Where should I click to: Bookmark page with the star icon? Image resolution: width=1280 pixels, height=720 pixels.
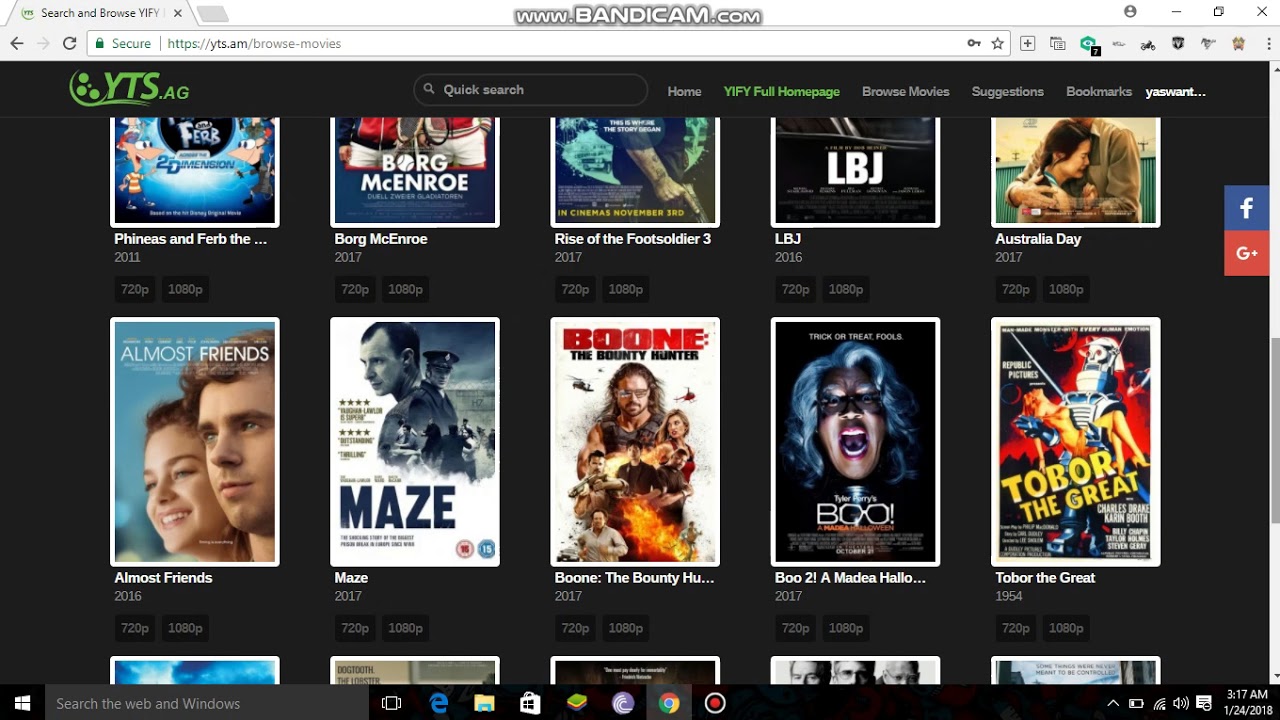coord(997,43)
